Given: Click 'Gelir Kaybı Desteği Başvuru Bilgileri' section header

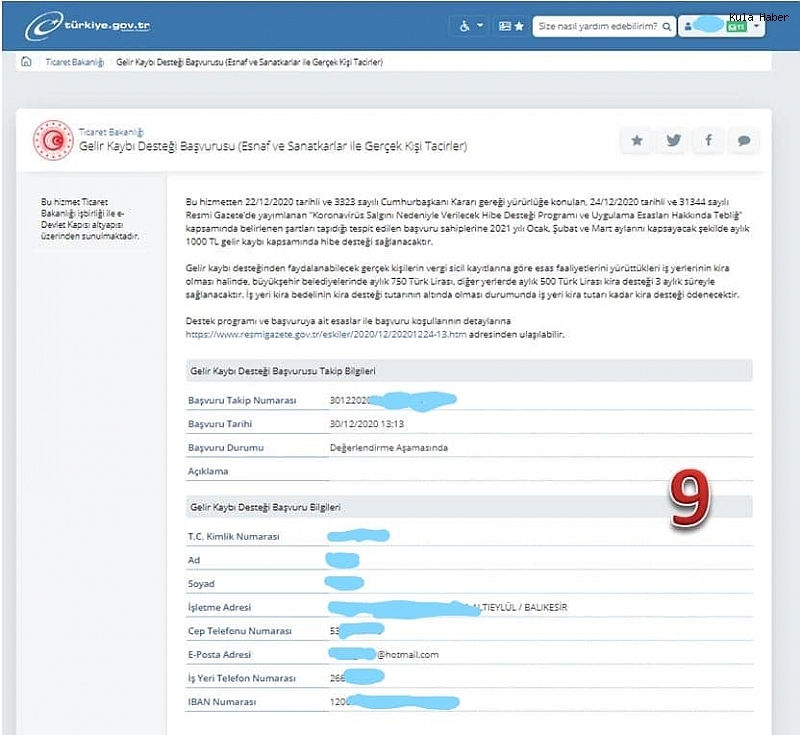Looking at the screenshot, I should pos(469,507).
